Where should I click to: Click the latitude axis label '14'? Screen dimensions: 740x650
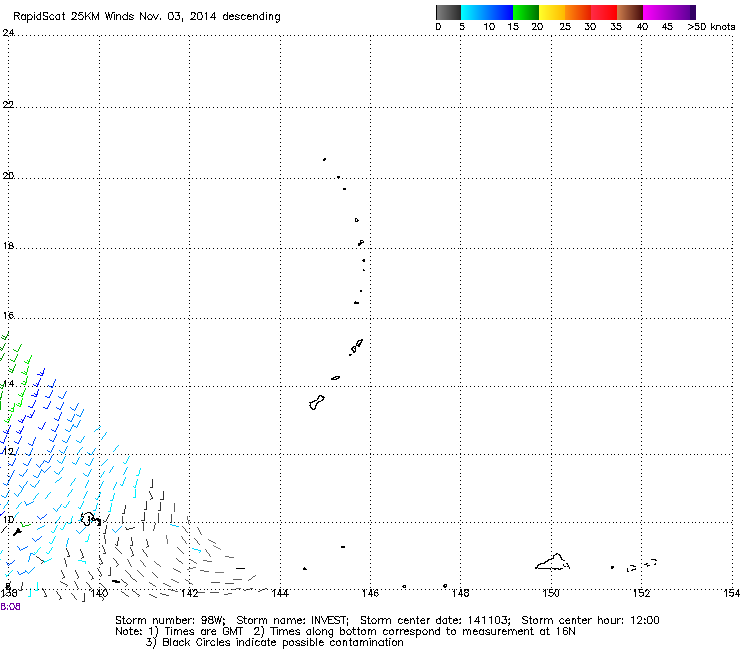click(x=8, y=384)
